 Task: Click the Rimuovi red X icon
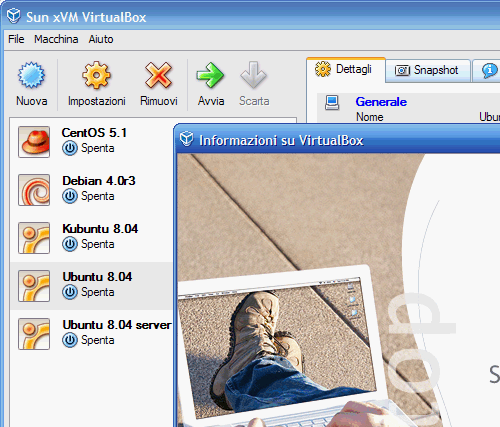tap(158, 75)
